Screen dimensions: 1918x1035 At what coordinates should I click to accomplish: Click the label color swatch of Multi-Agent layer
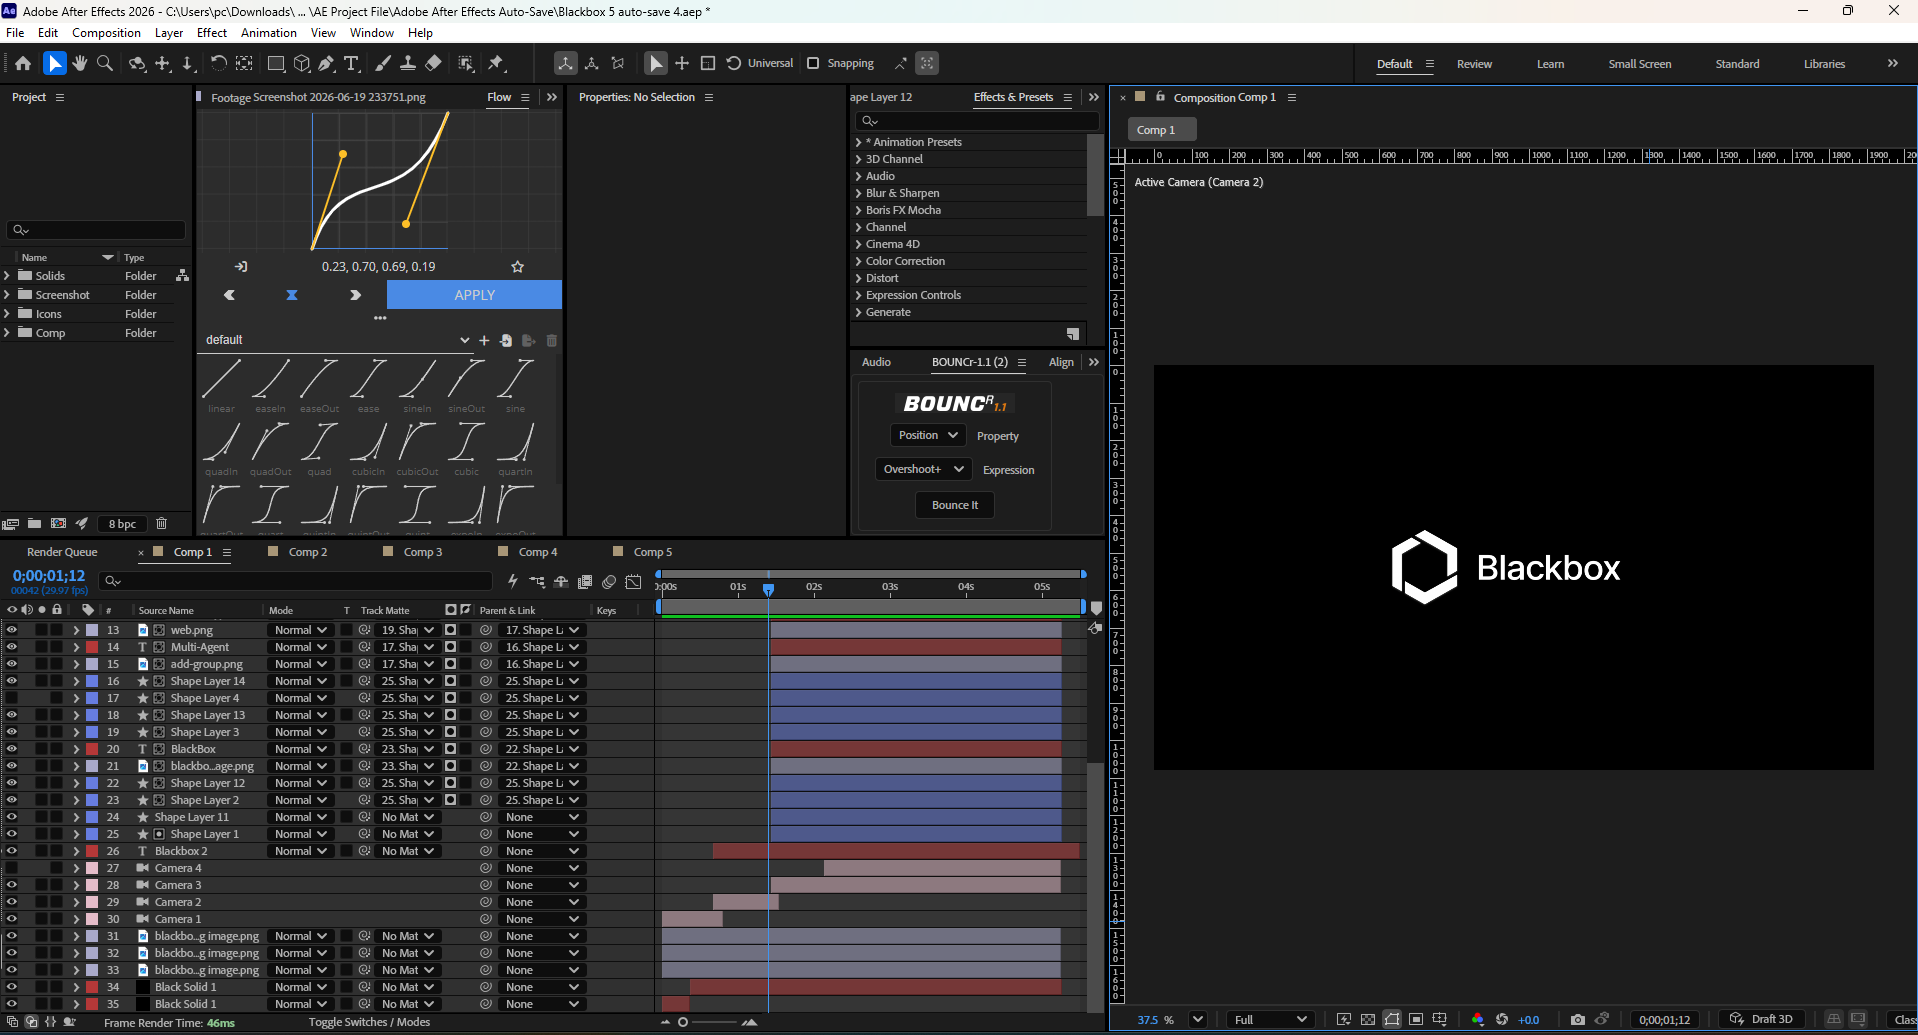point(92,647)
